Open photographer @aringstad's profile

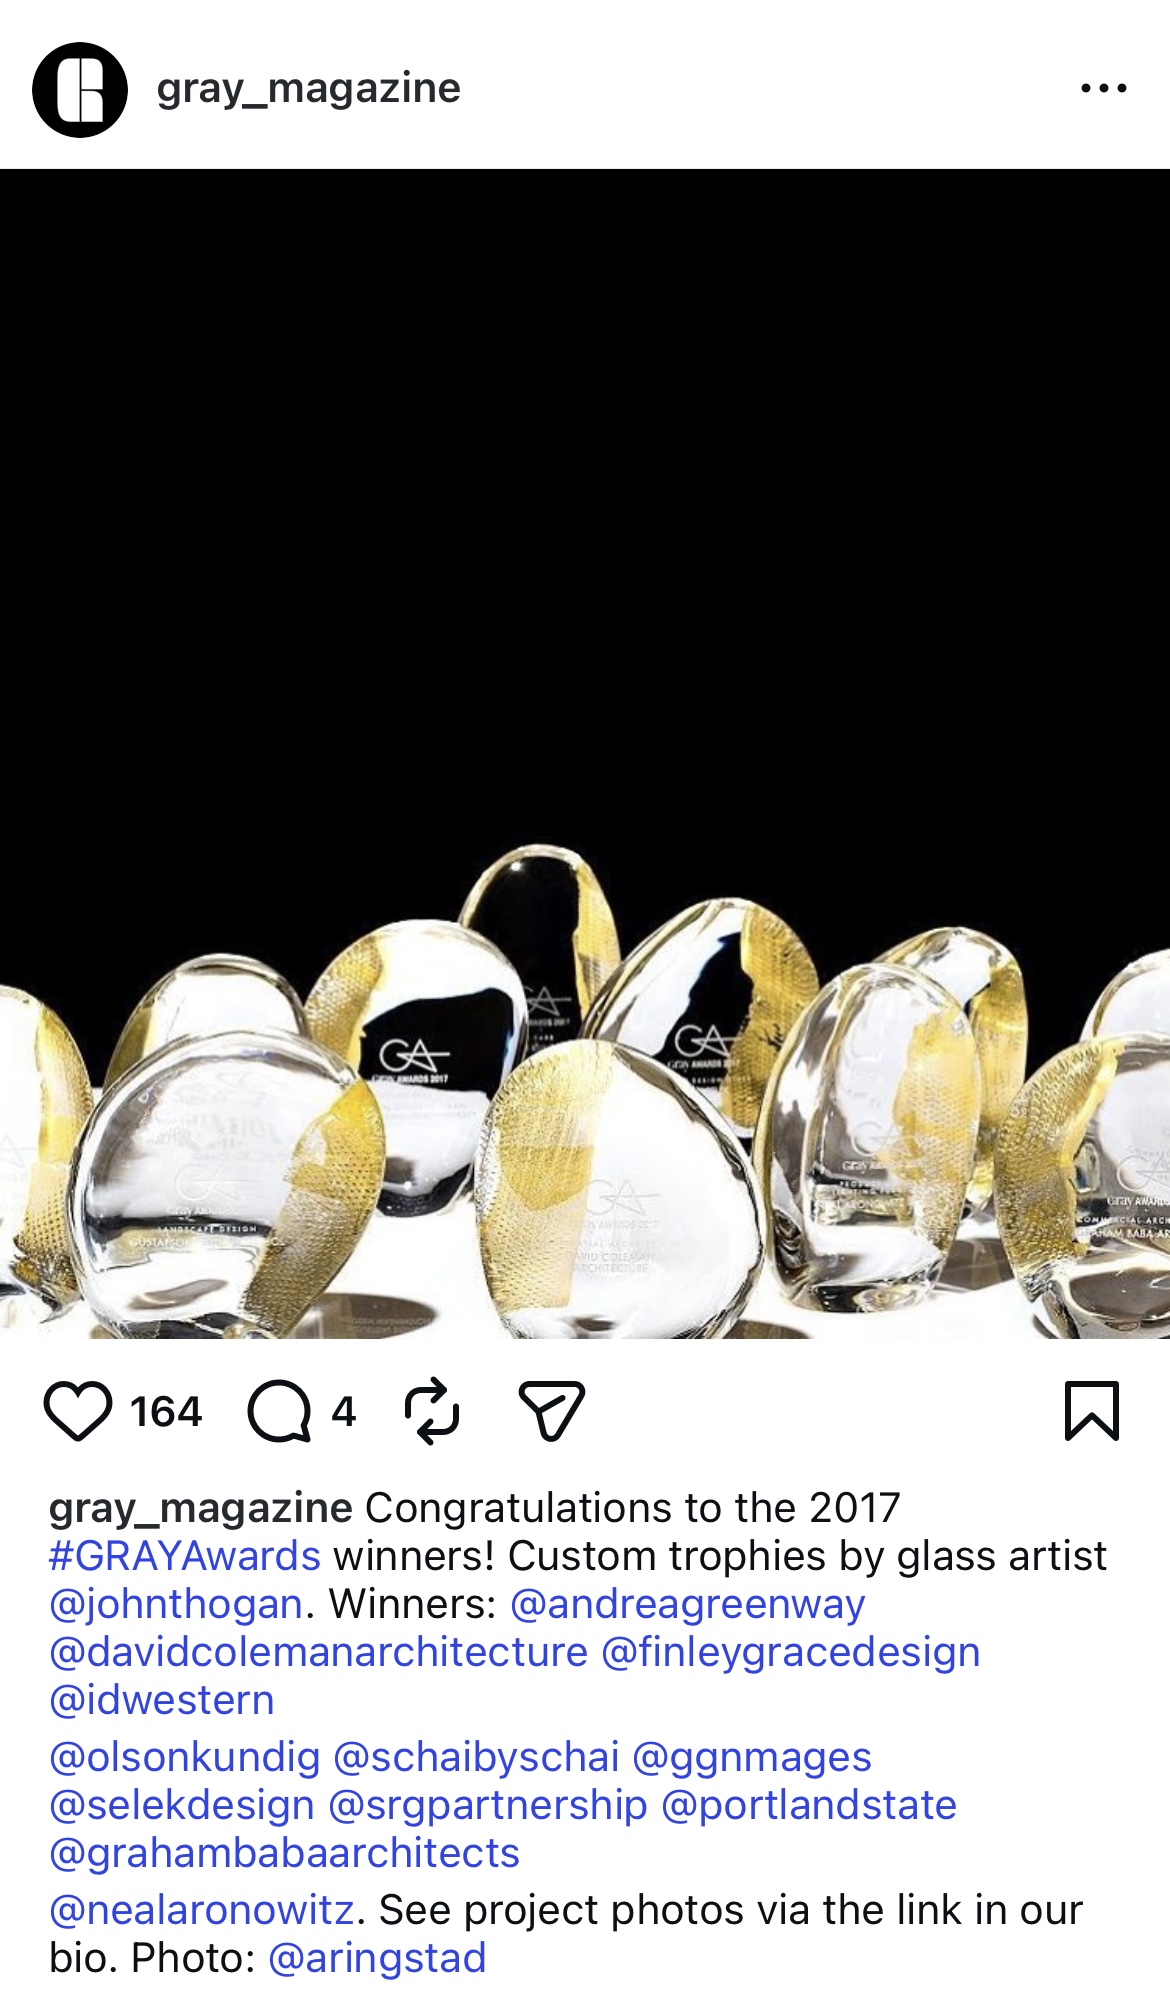click(x=377, y=1958)
